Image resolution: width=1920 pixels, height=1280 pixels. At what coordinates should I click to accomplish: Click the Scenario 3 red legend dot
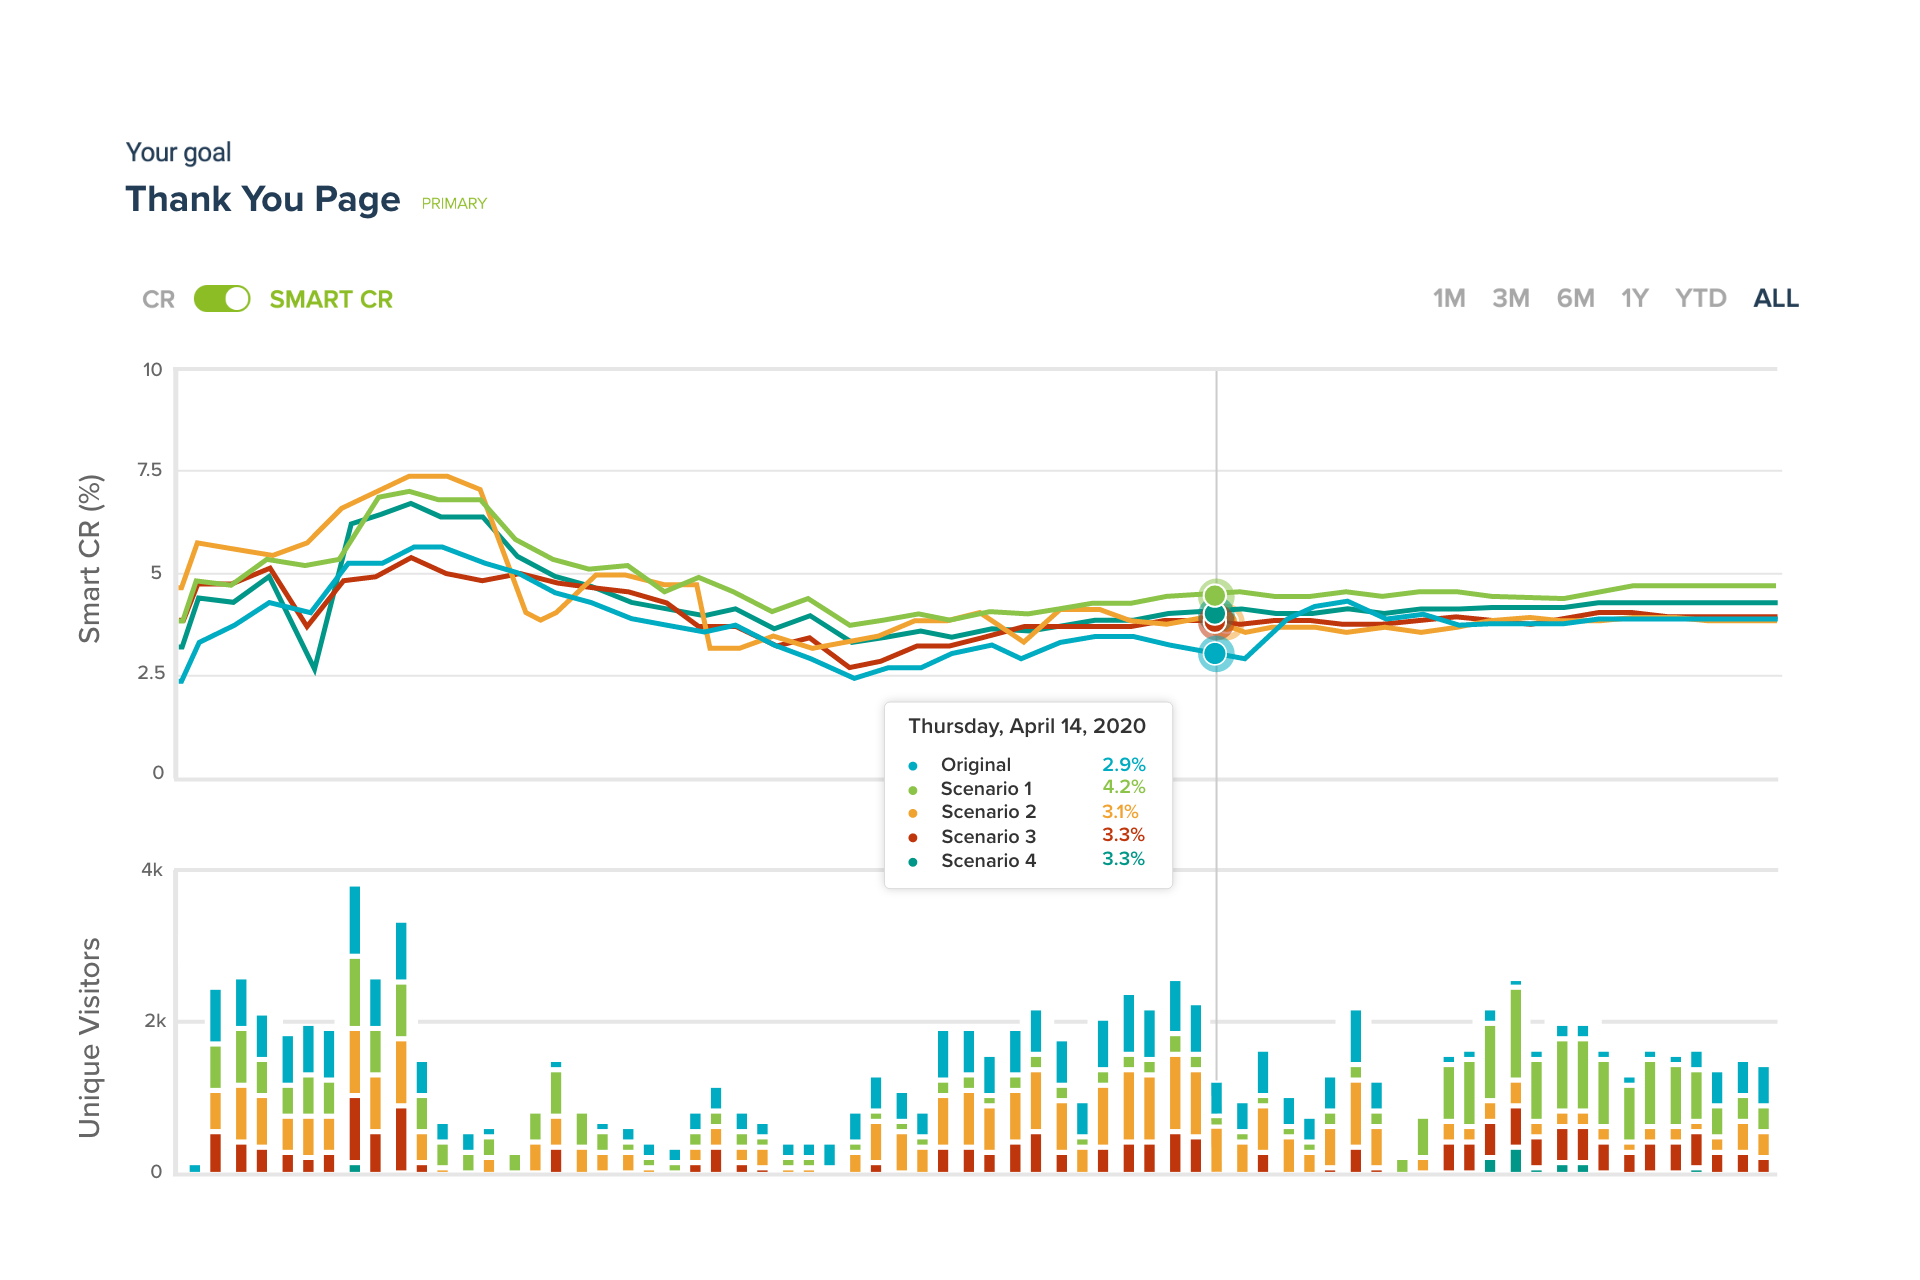pyautogui.click(x=913, y=836)
